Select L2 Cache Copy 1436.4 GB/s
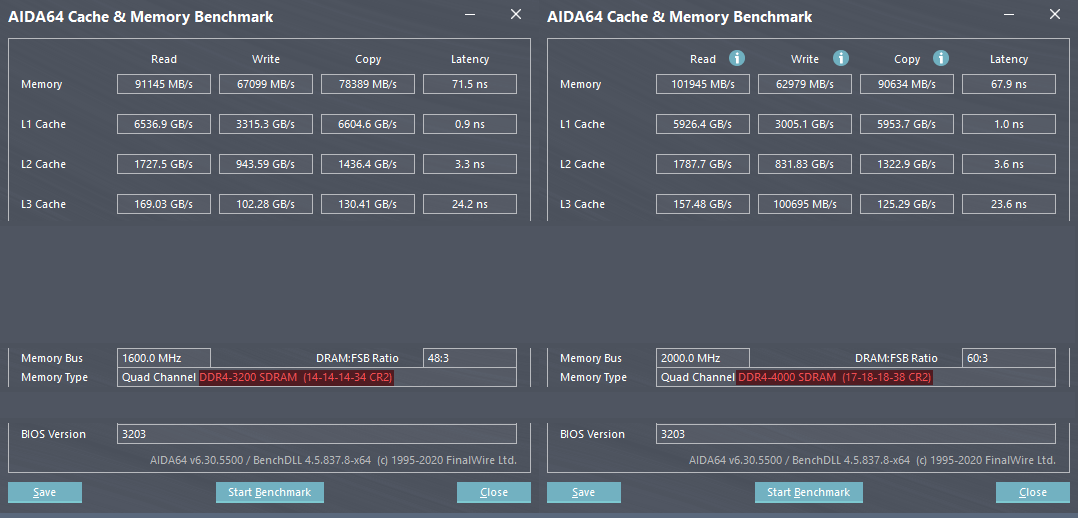Screen dimensions: 1078x518 (x=368, y=164)
